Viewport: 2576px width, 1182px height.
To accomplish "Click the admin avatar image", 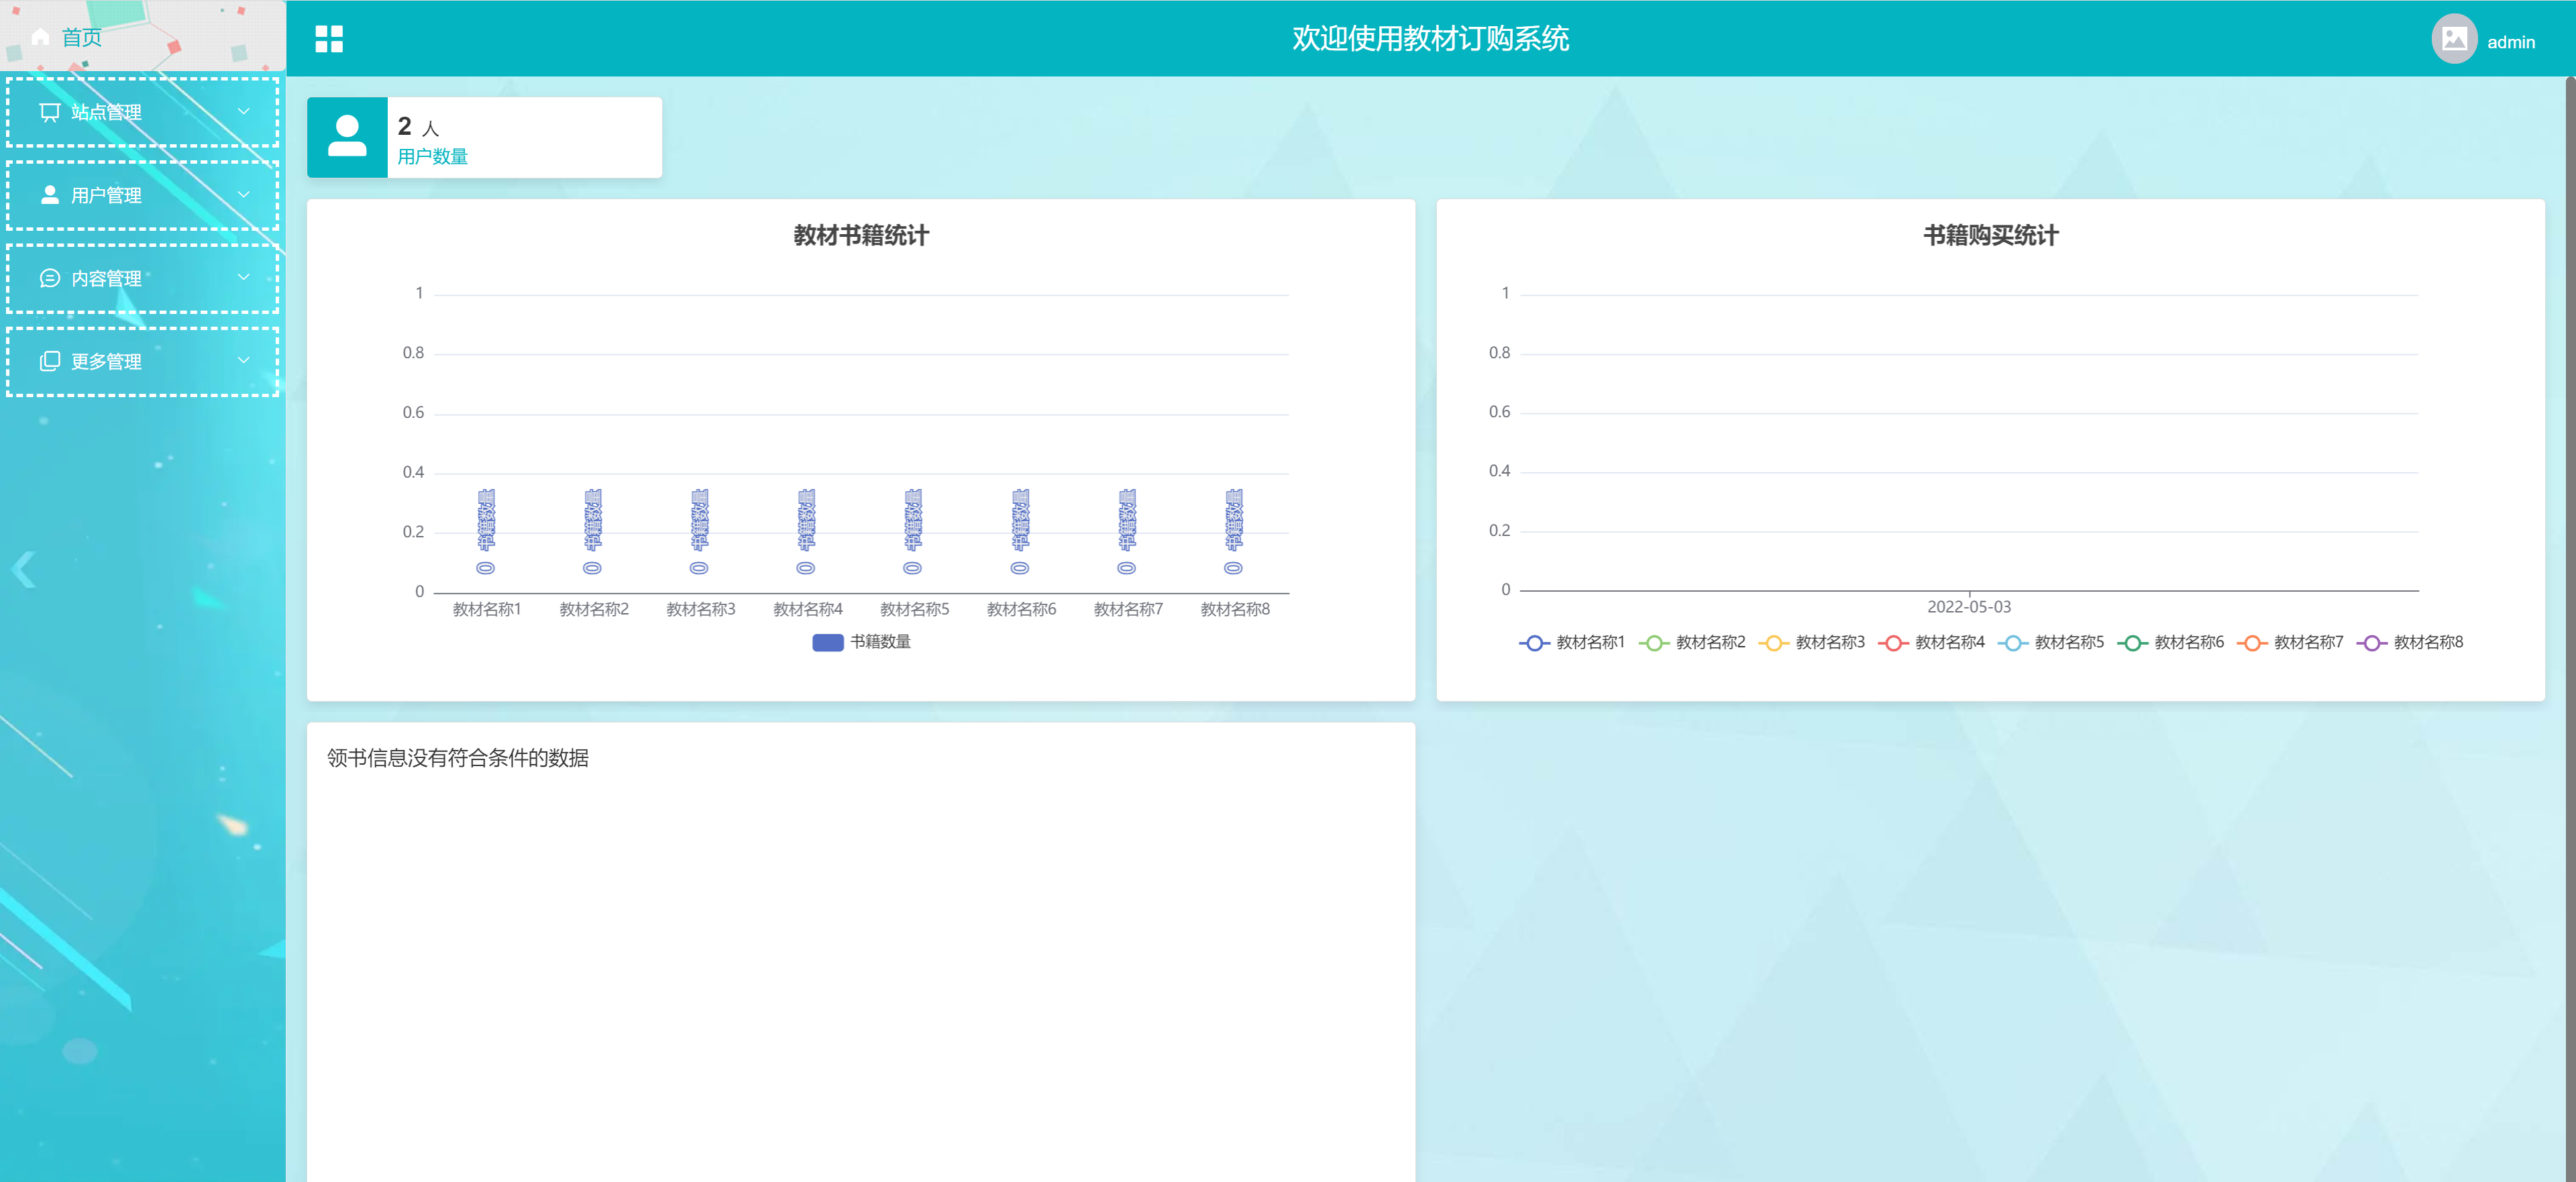I will 2455,38.
